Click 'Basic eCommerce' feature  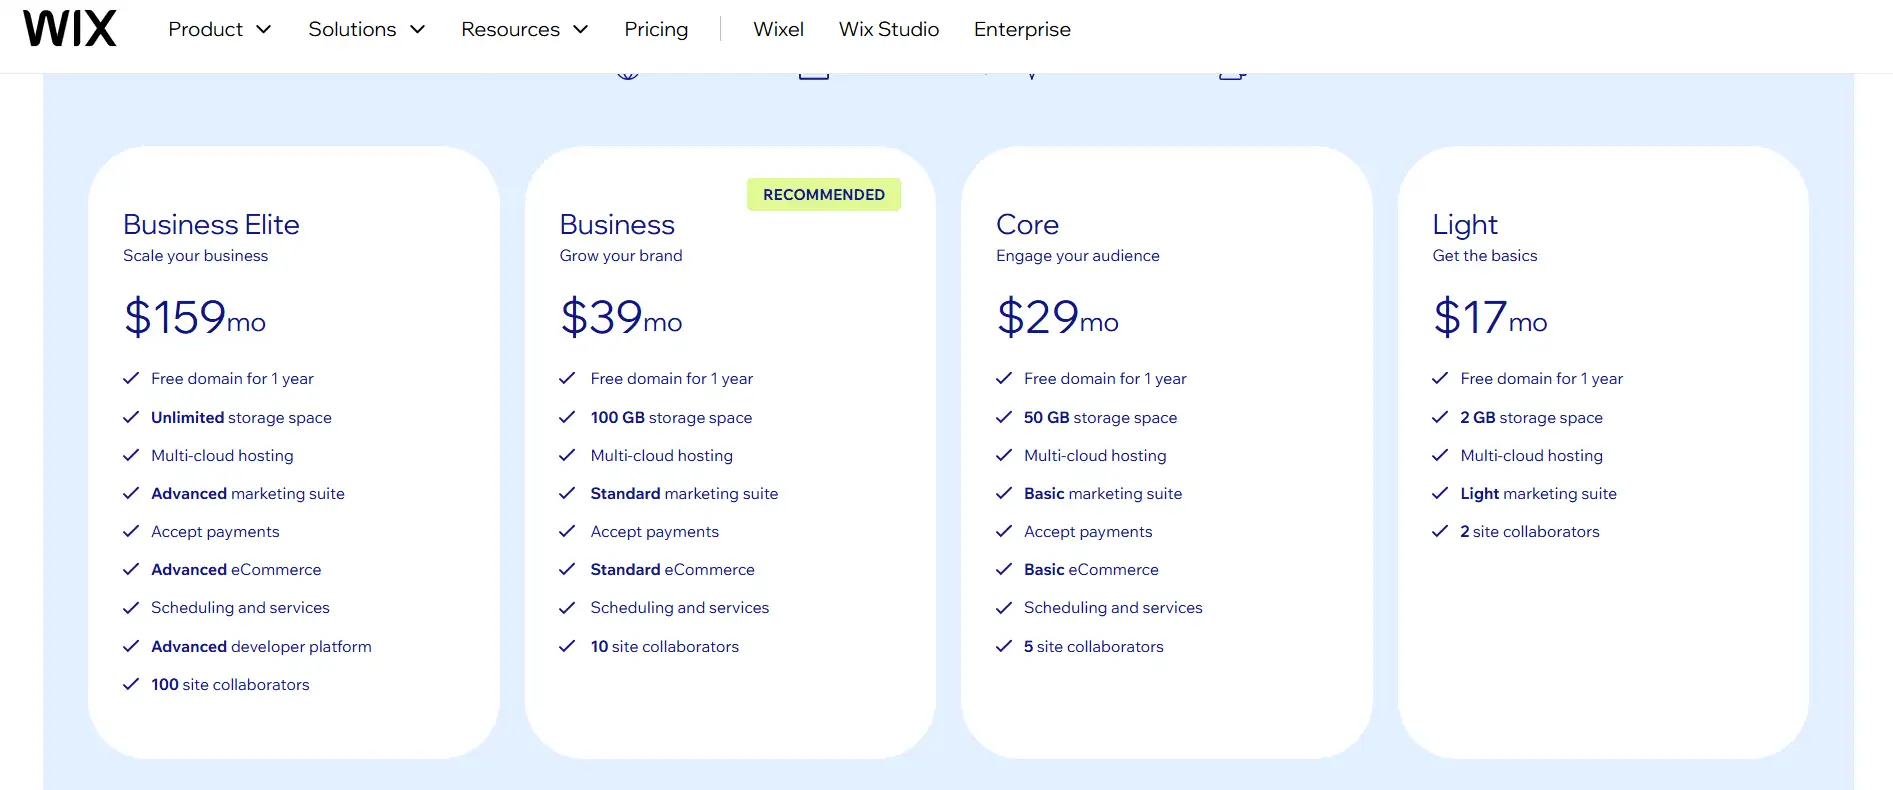tap(1091, 569)
